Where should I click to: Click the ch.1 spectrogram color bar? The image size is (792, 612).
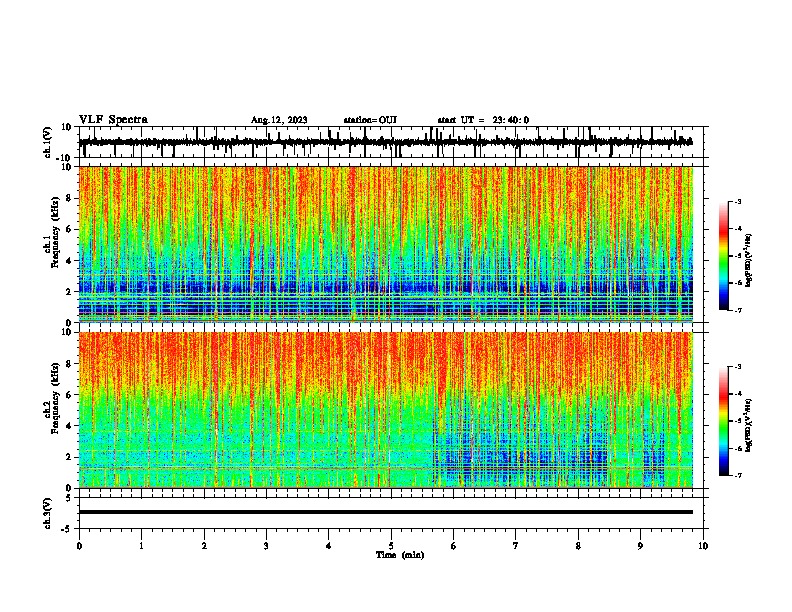pyautogui.click(x=724, y=256)
